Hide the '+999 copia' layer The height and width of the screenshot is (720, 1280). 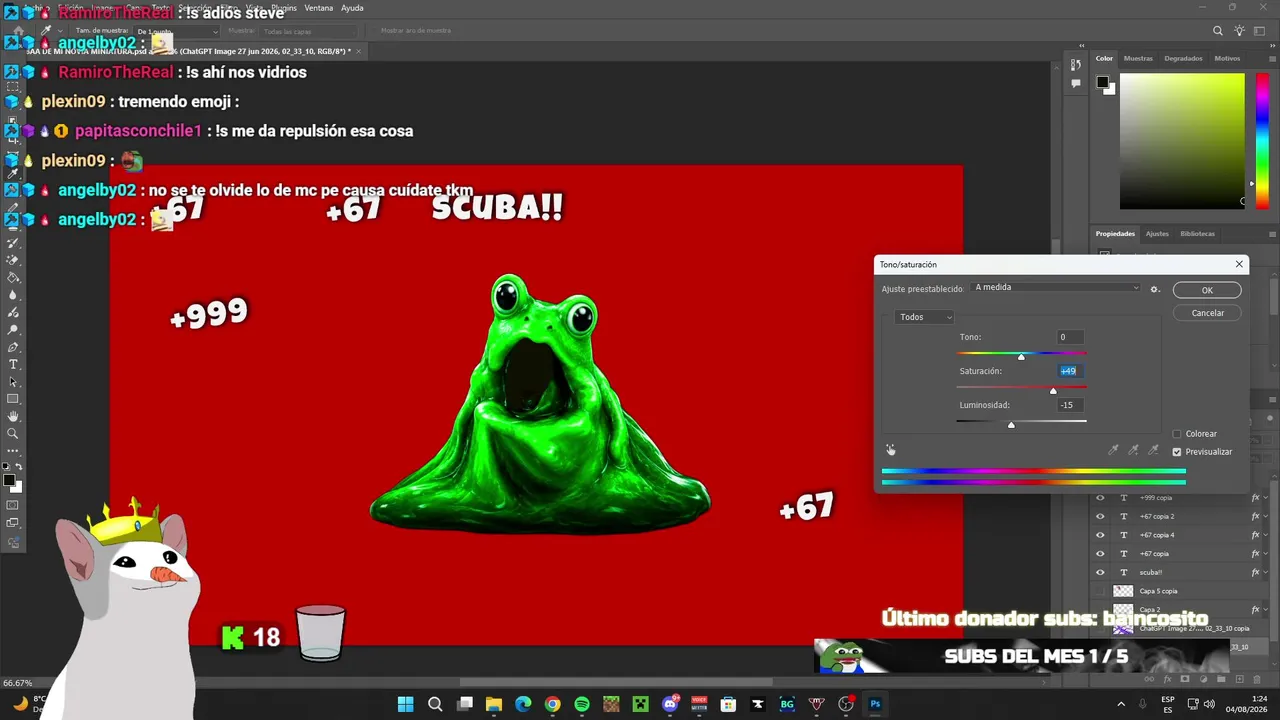[1100, 498]
